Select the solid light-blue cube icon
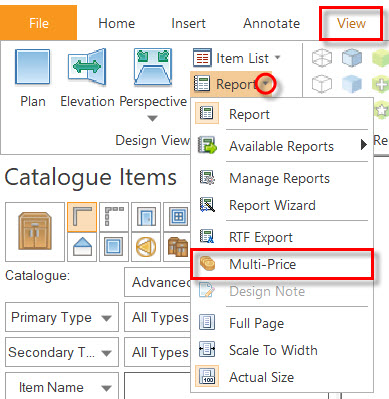 coord(352,83)
